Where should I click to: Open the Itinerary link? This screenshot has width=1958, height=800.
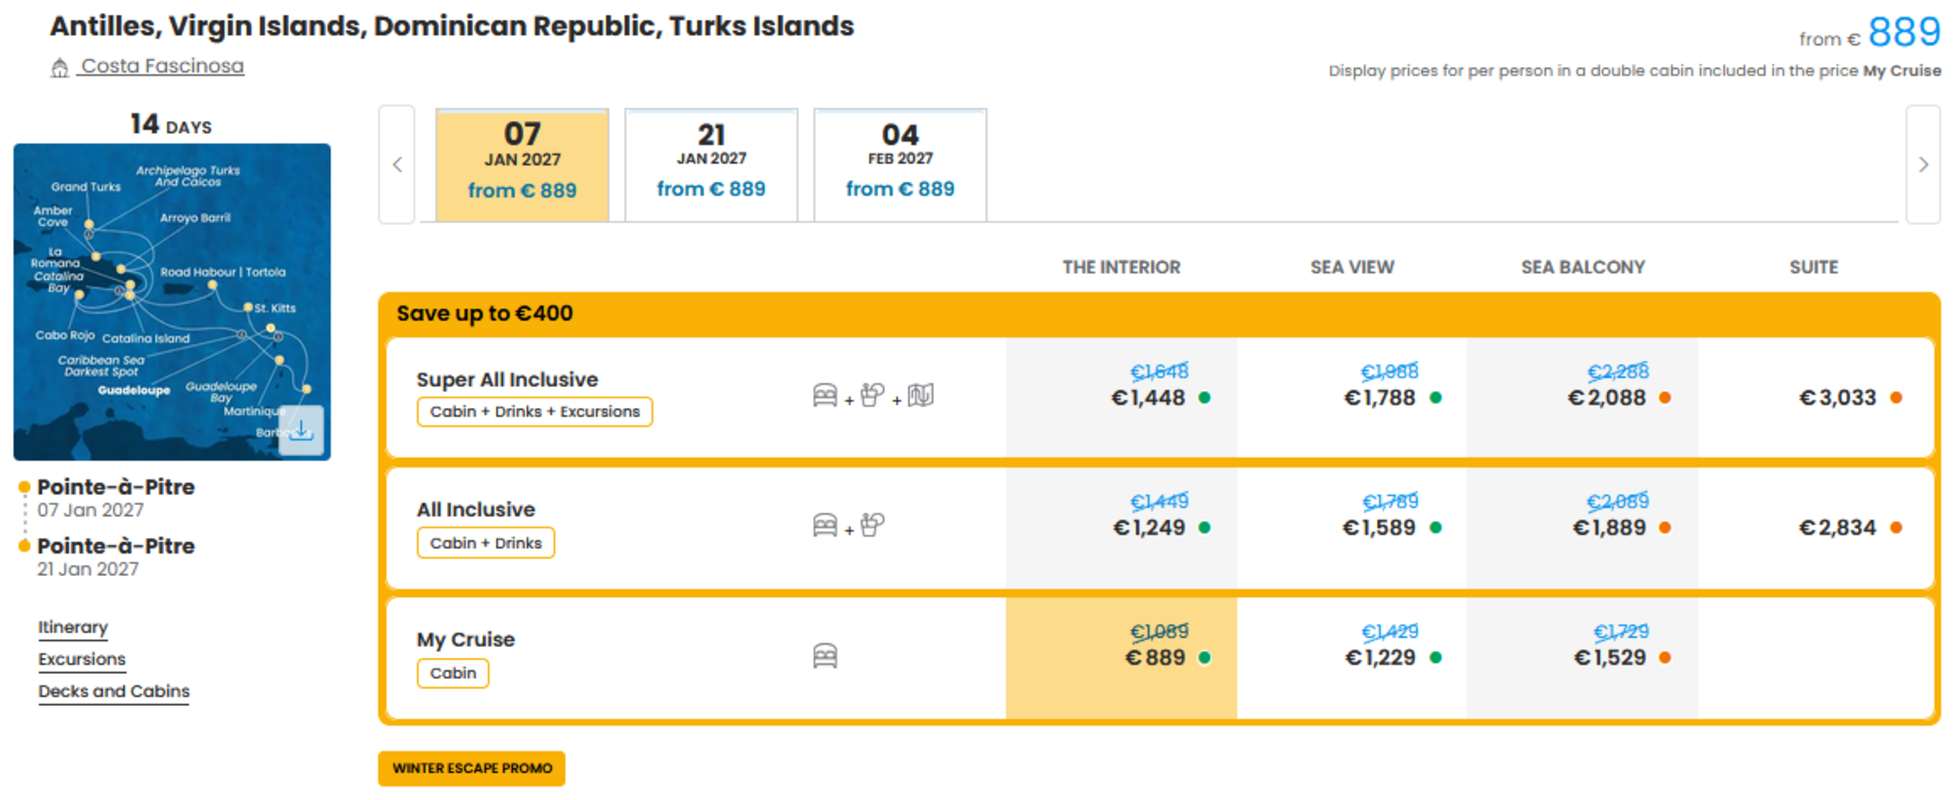coord(73,627)
